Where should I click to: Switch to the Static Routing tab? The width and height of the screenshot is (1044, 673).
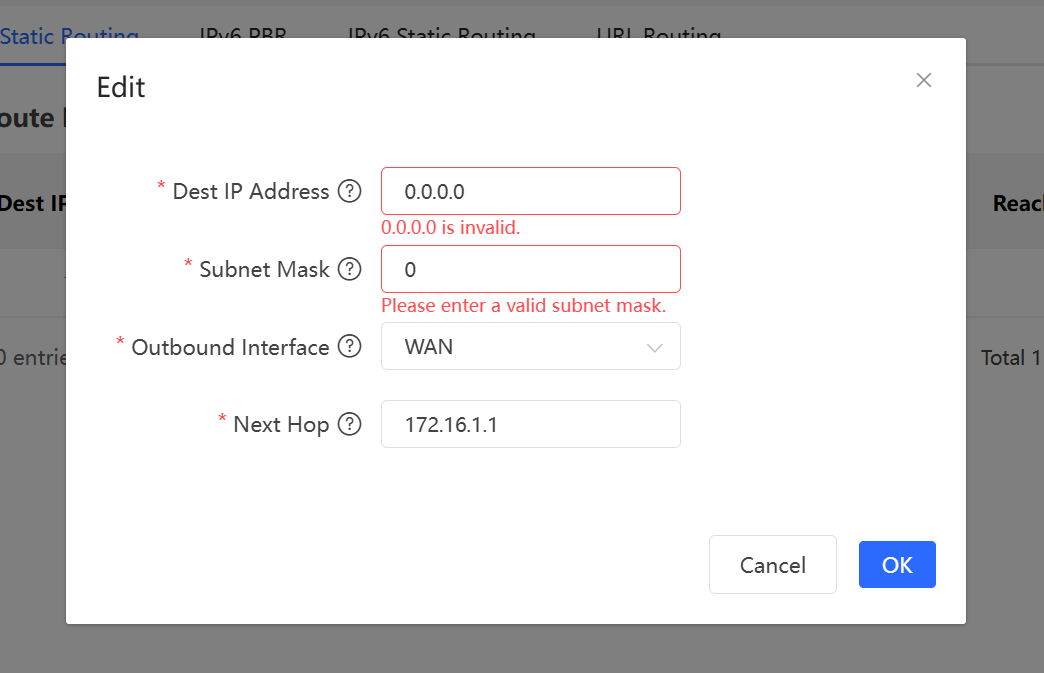point(69,35)
